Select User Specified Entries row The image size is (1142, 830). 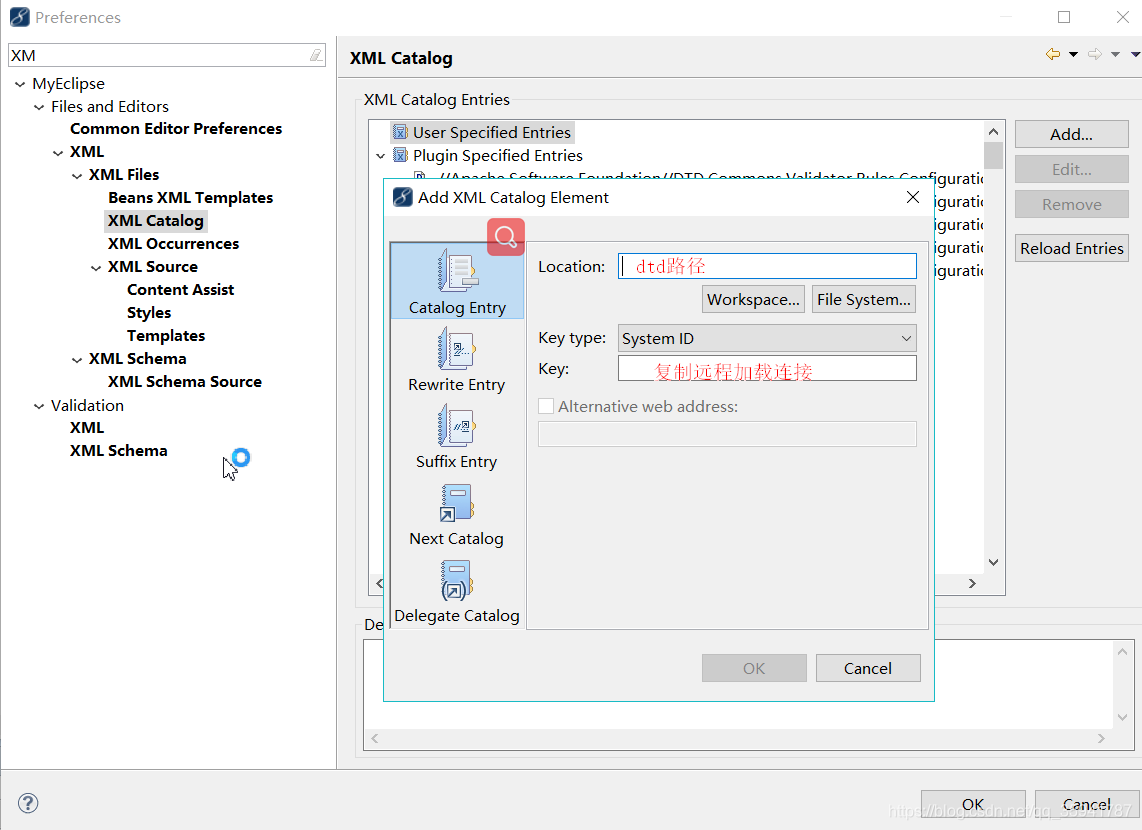482,133
